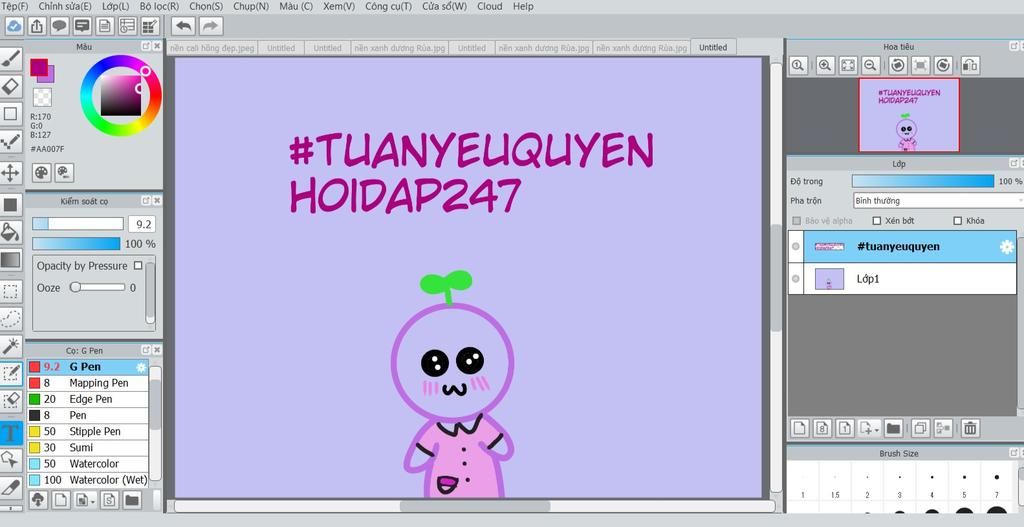Undo the last action
This screenshot has height=527, width=1024.
point(184,26)
